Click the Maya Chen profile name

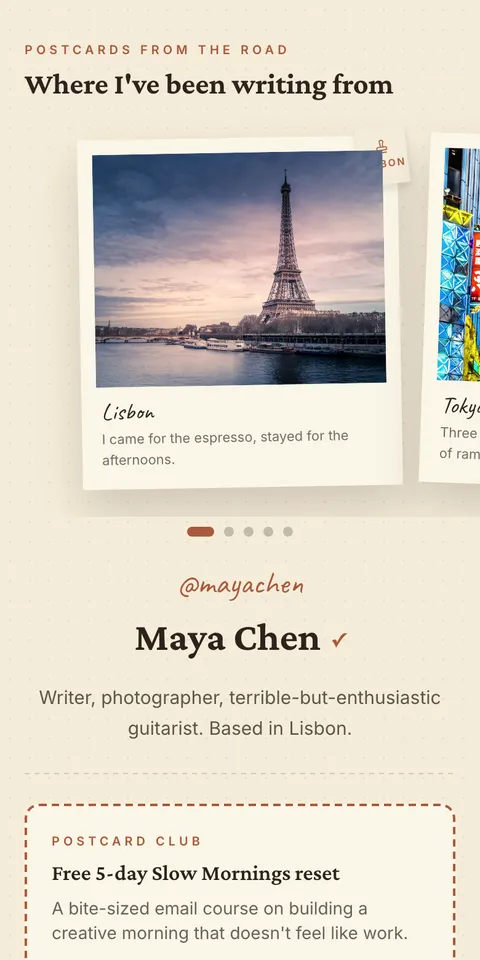pos(228,639)
